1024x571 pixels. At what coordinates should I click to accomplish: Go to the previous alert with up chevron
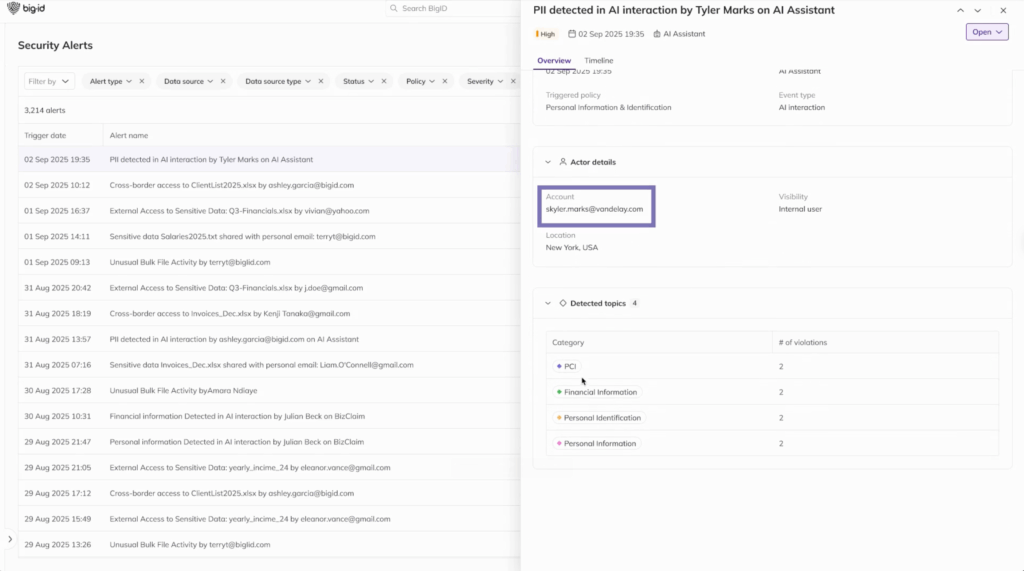961,10
